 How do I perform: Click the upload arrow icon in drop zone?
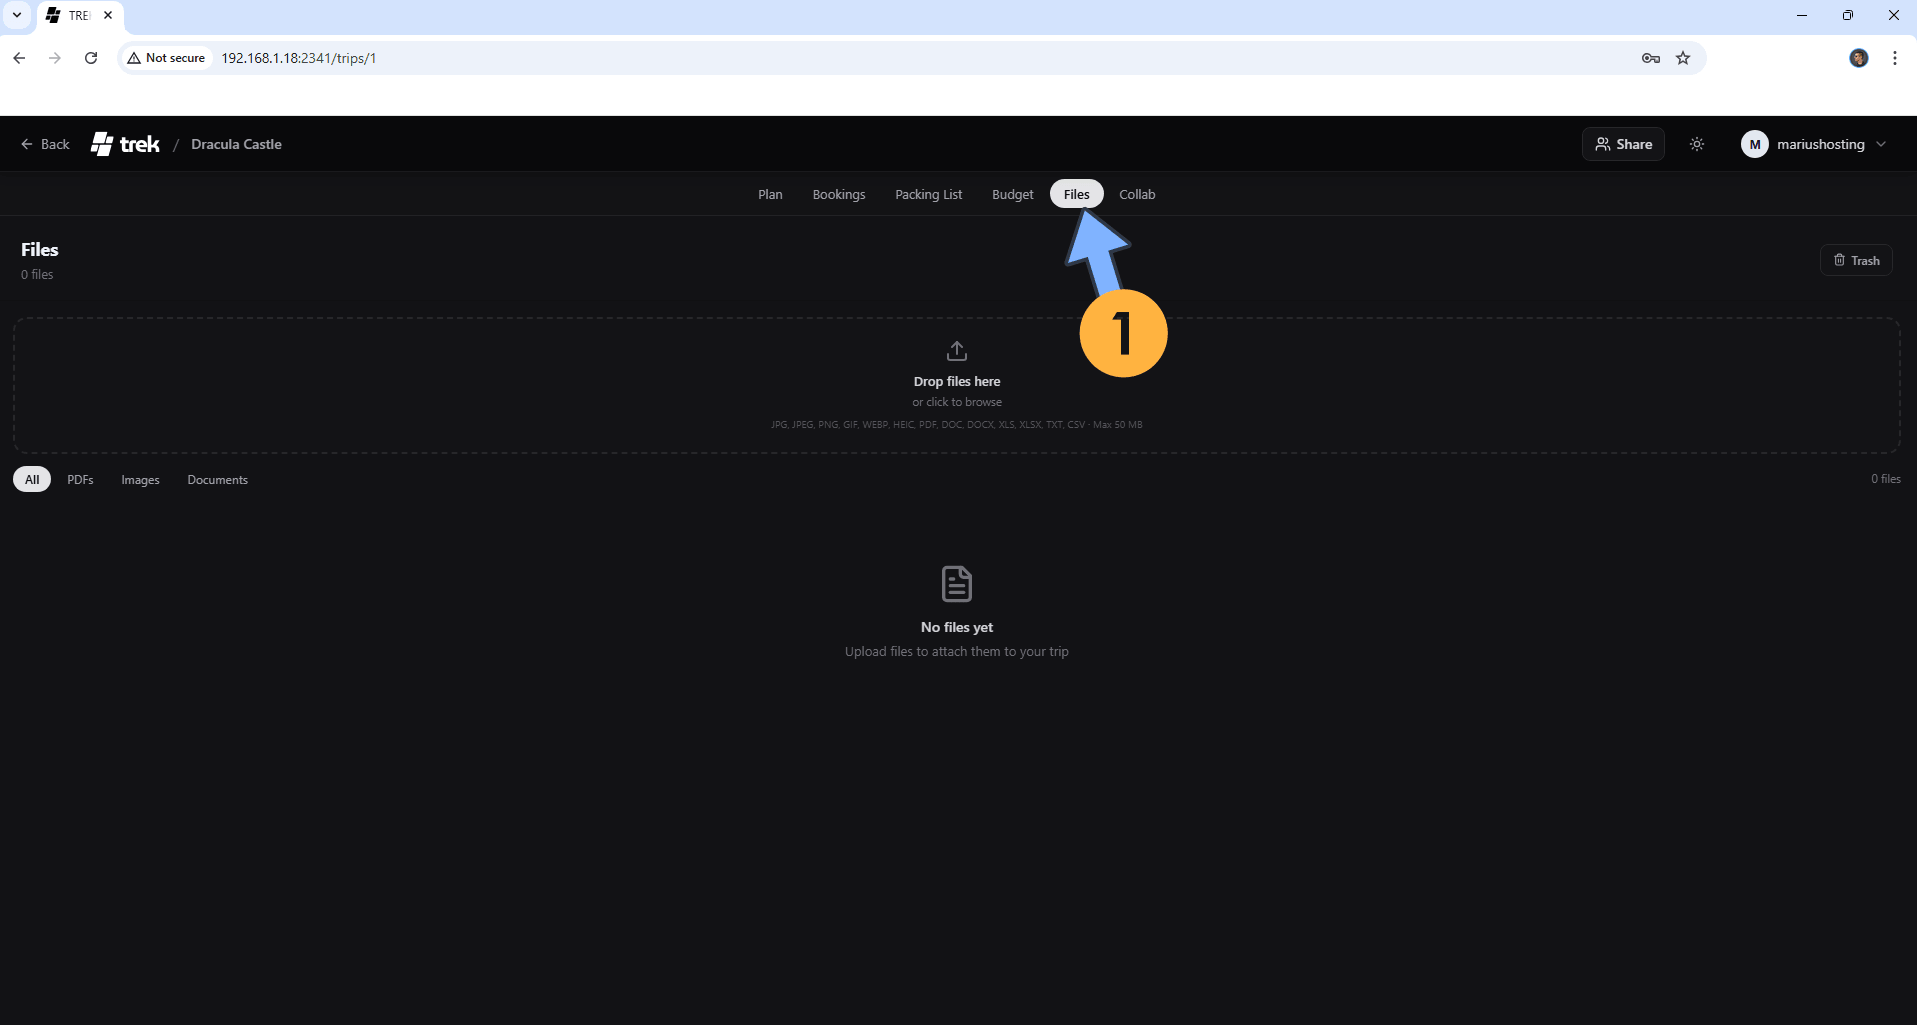tap(956, 350)
